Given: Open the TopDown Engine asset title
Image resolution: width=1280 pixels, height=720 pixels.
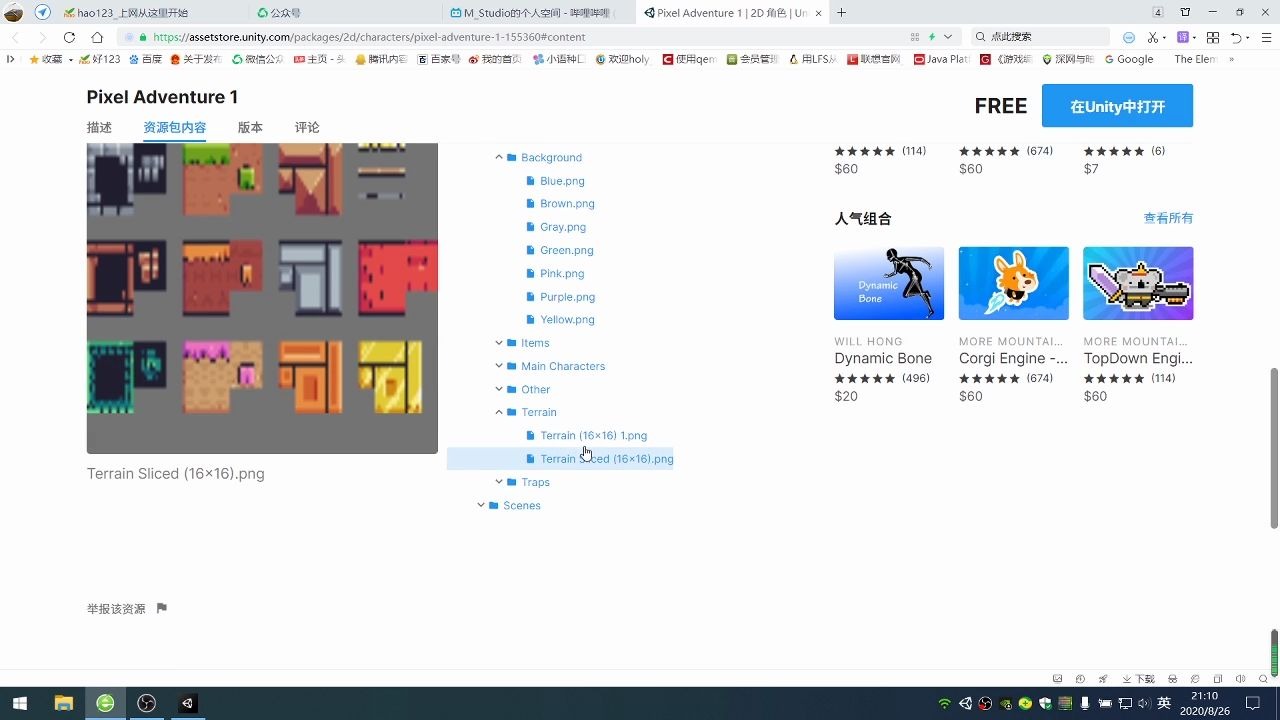Looking at the screenshot, I should tap(1138, 358).
